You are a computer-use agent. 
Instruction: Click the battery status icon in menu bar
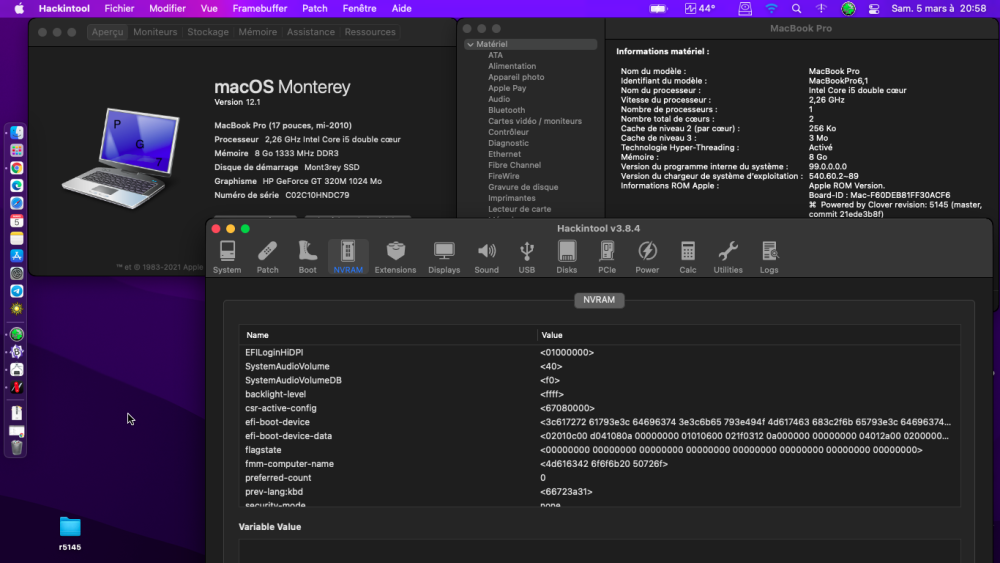pos(658,8)
